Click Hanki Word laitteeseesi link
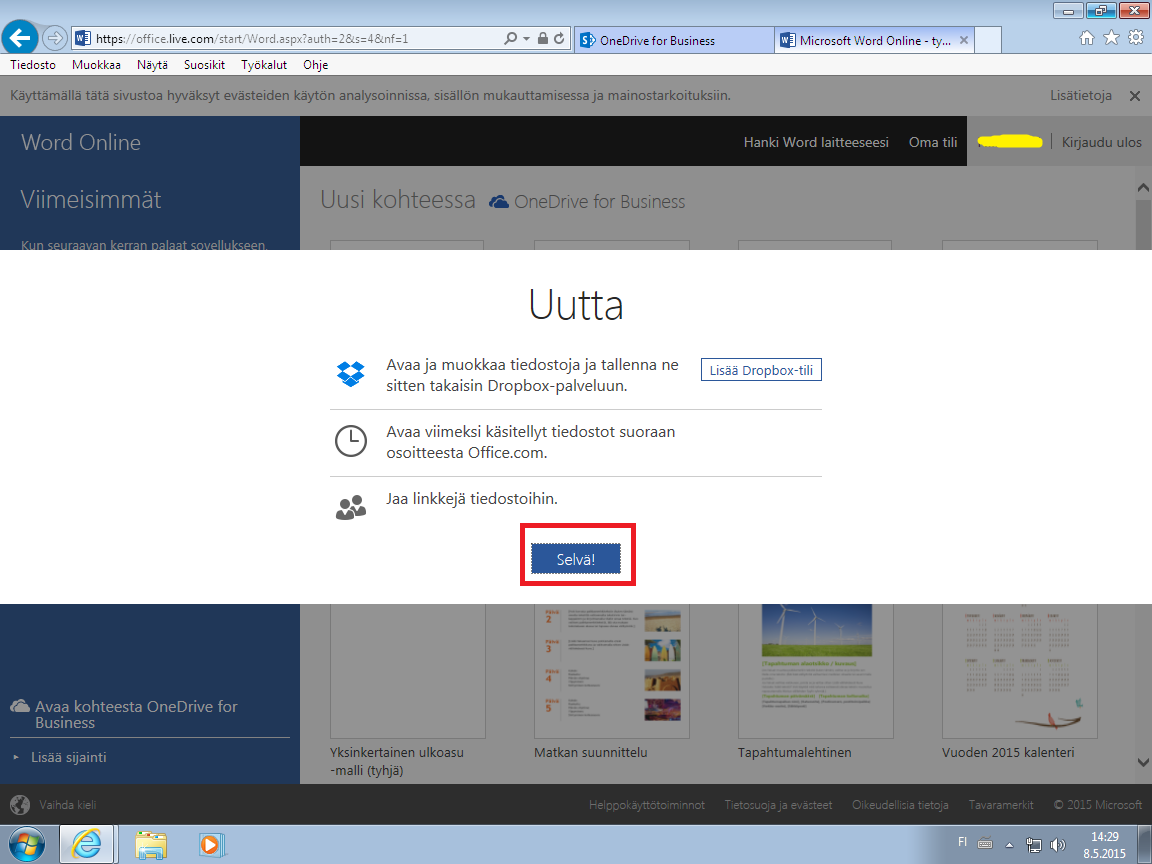The image size is (1152, 864). [x=816, y=142]
